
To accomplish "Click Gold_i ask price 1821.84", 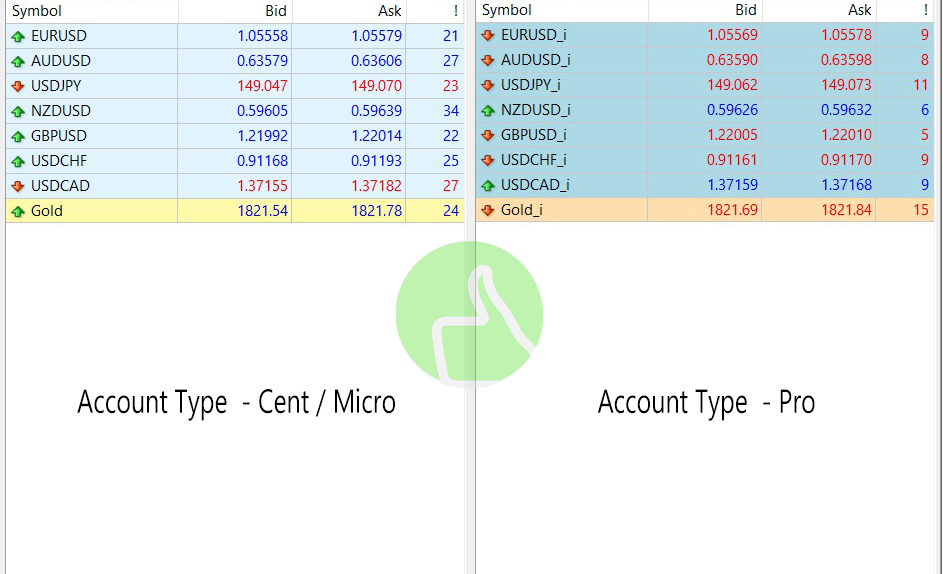I will click(846, 209).
